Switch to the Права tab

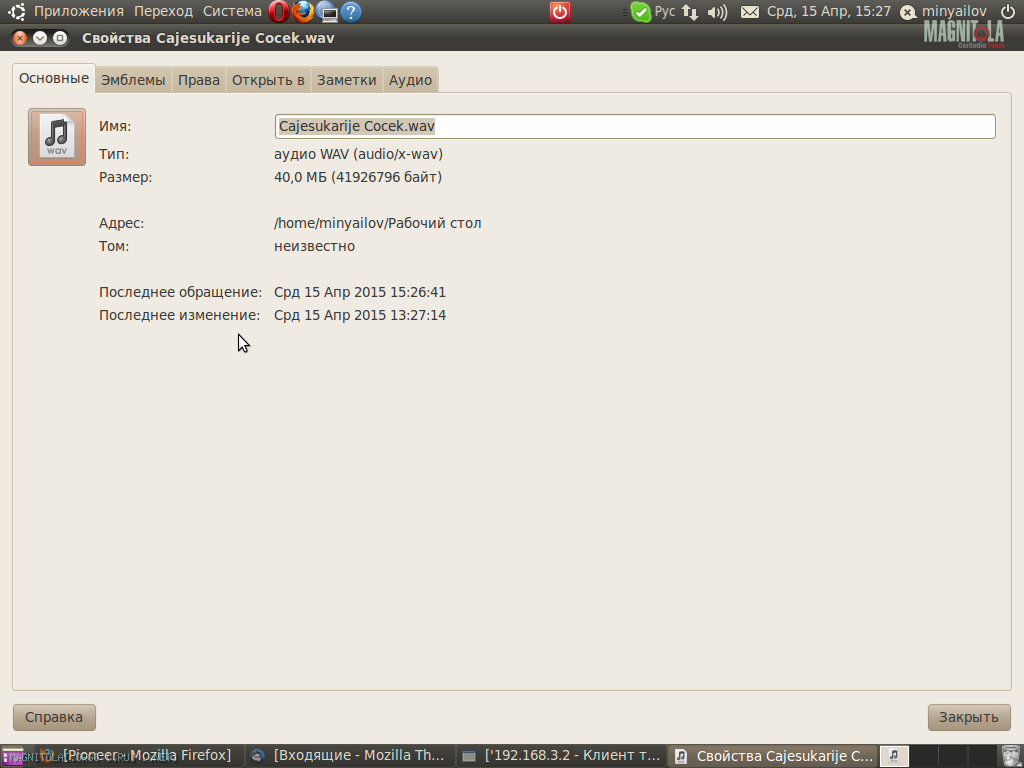click(x=198, y=80)
